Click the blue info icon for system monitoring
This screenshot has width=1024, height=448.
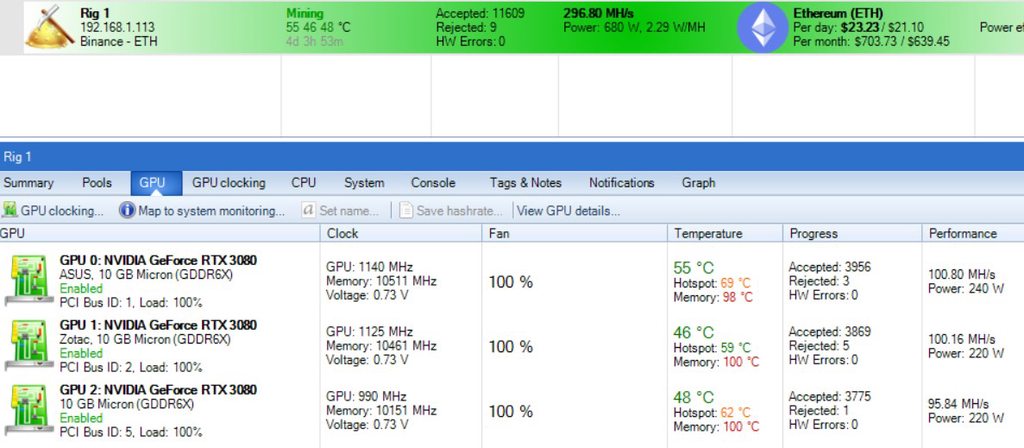point(127,210)
